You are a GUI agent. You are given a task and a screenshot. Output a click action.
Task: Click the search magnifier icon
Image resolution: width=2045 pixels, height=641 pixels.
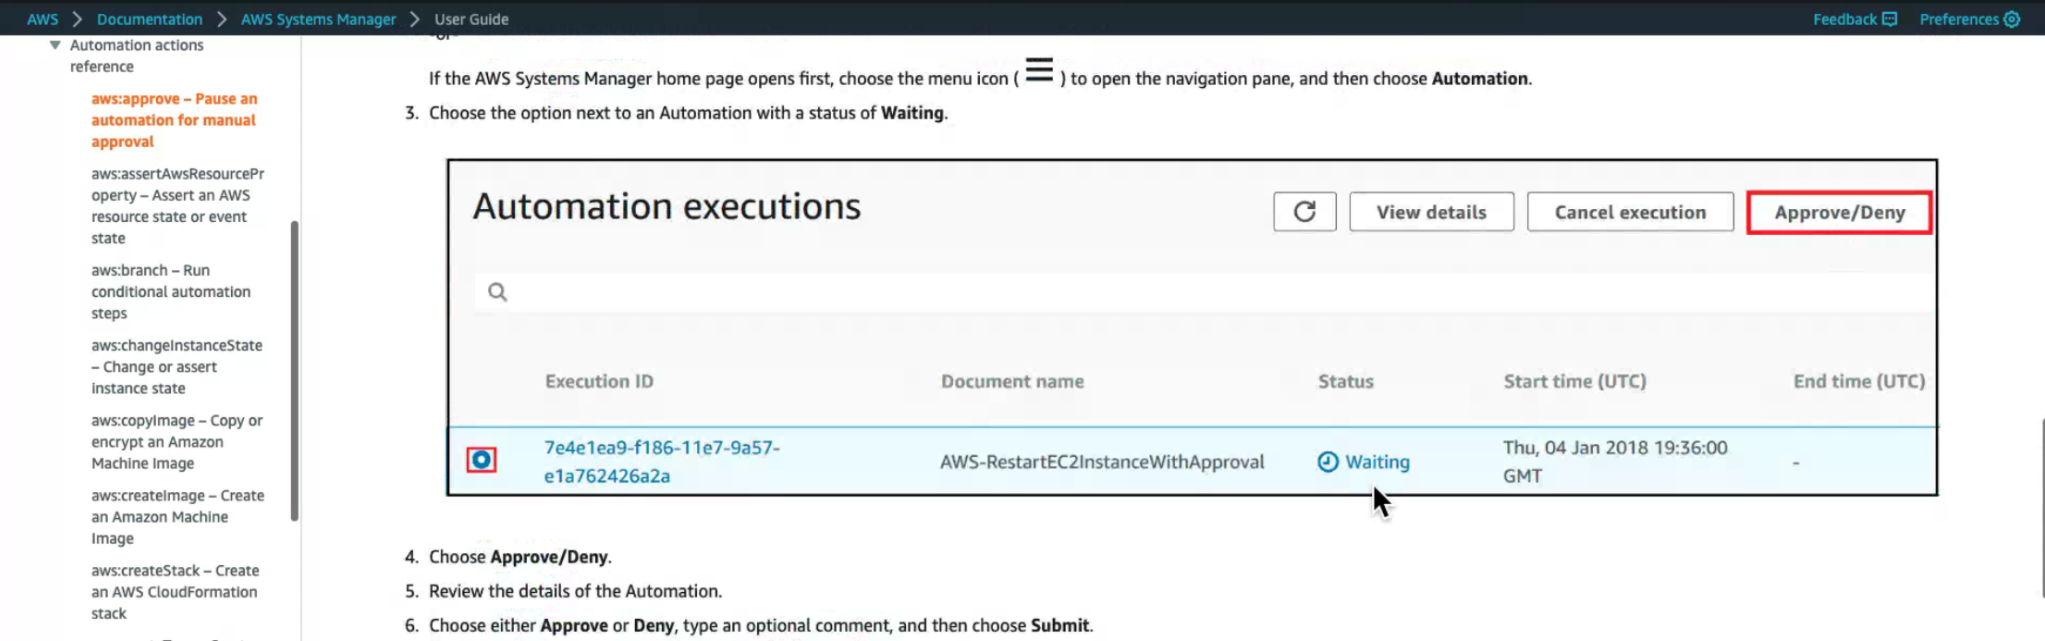click(x=497, y=291)
